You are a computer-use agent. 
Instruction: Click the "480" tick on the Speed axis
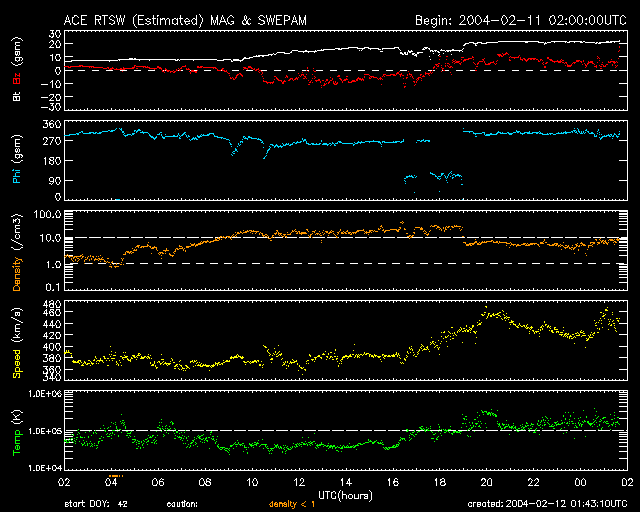coord(52,304)
